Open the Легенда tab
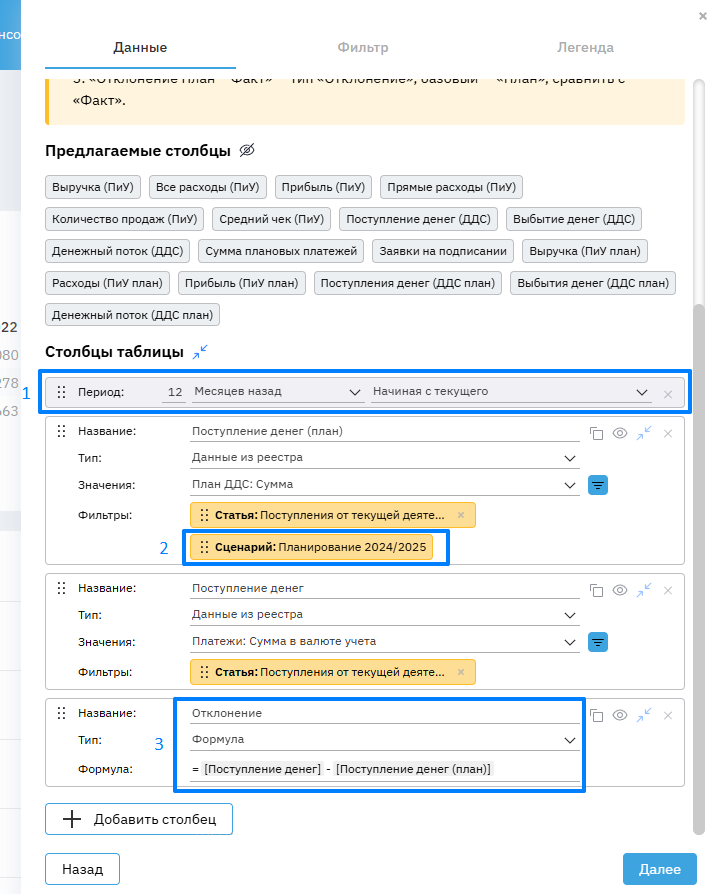718x894 pixels. 585,47
